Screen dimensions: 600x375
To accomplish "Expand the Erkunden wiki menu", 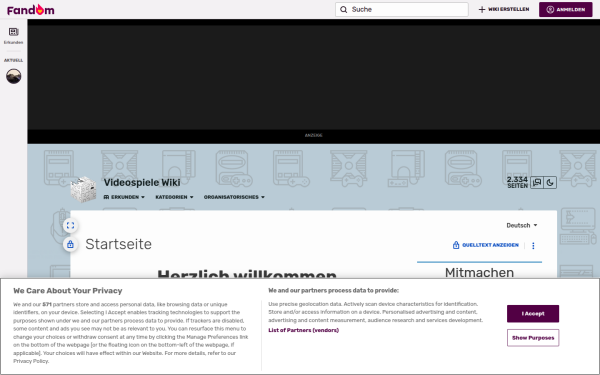I will 124,197.
